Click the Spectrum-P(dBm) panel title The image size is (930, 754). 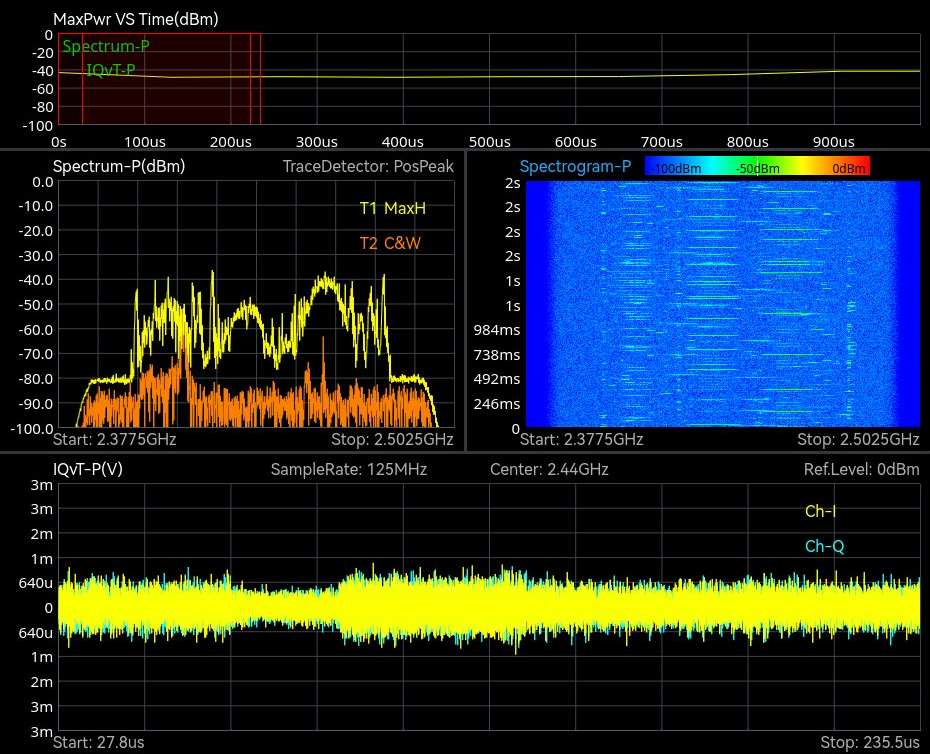119,166
